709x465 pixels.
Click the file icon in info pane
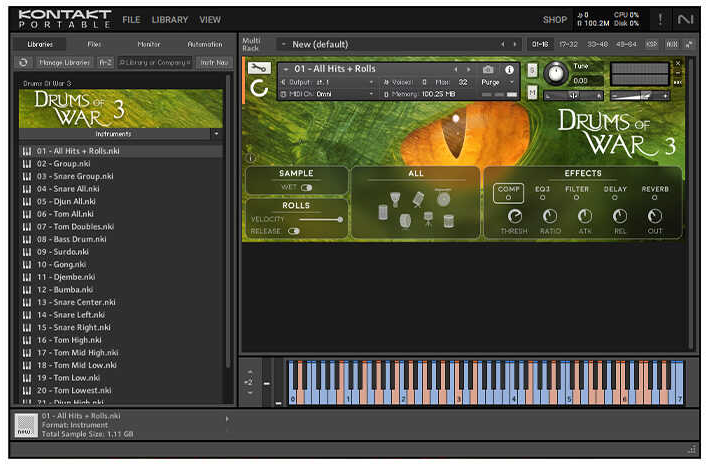[26, 426]
